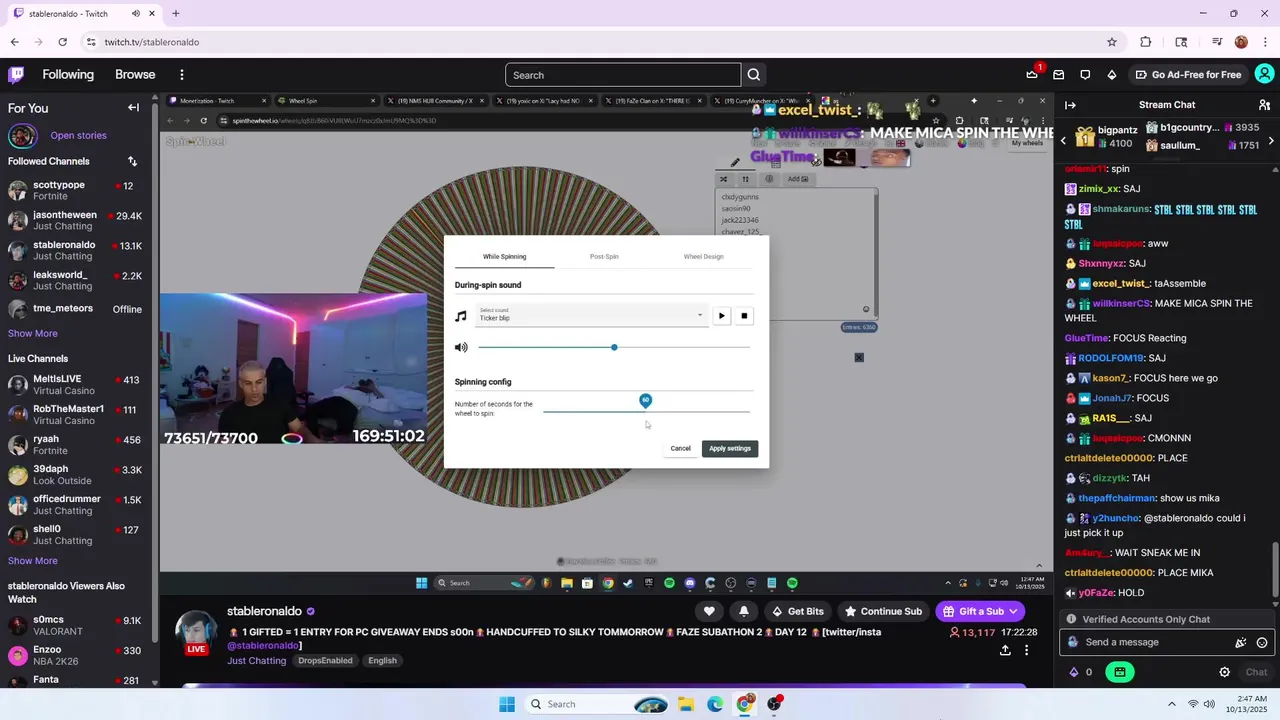Screen dimensions: 1280x720
Task: Play the during-spin sound preview
Action: point(721,316)
